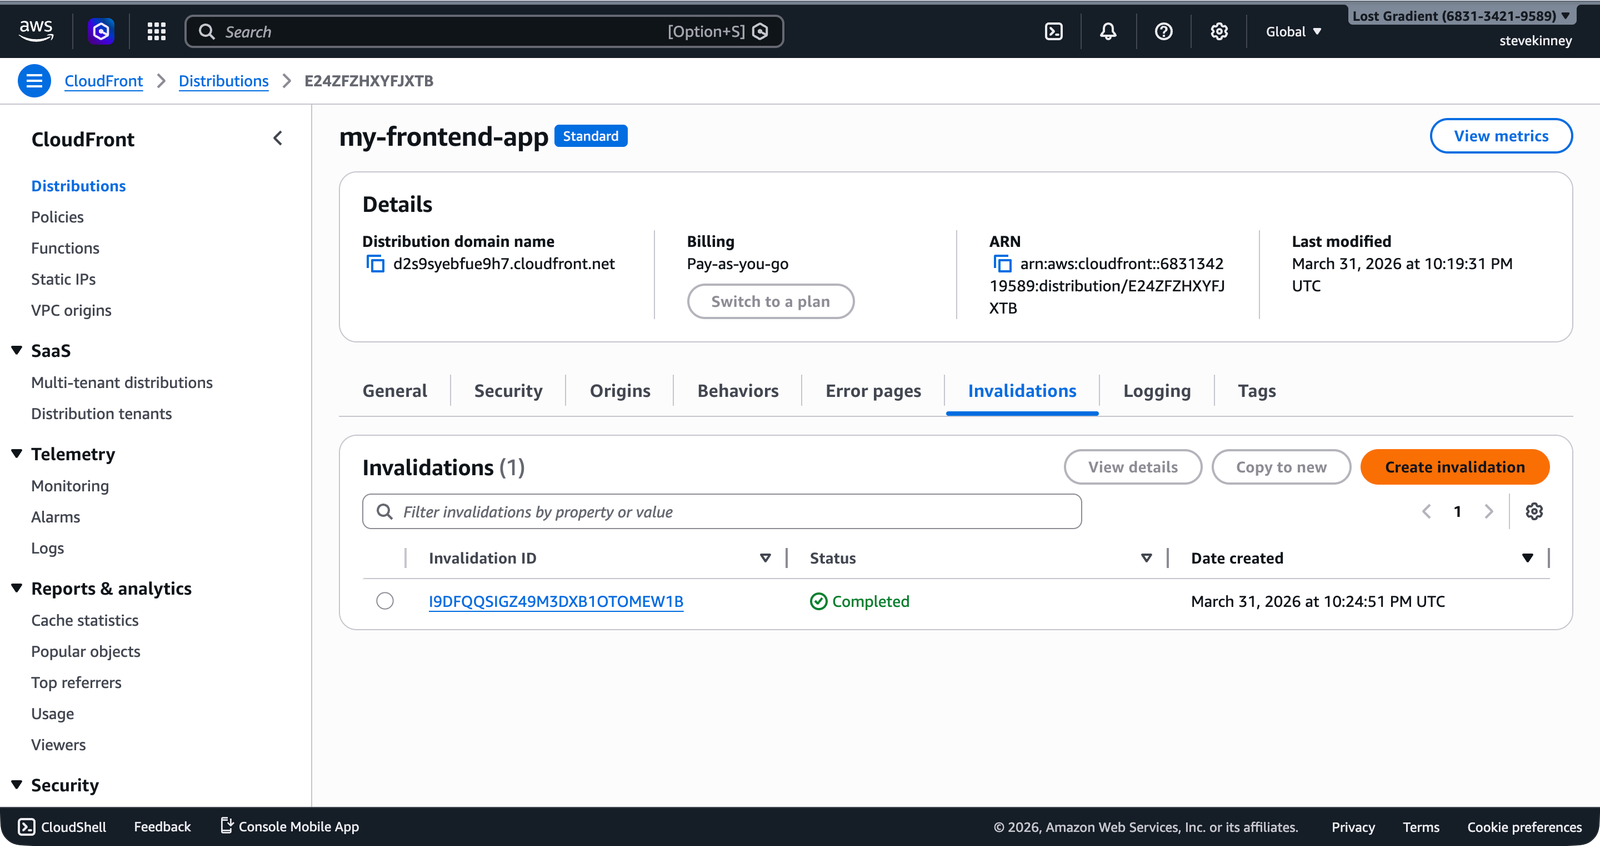Switch to the Origins tab

tap(620, 391)
